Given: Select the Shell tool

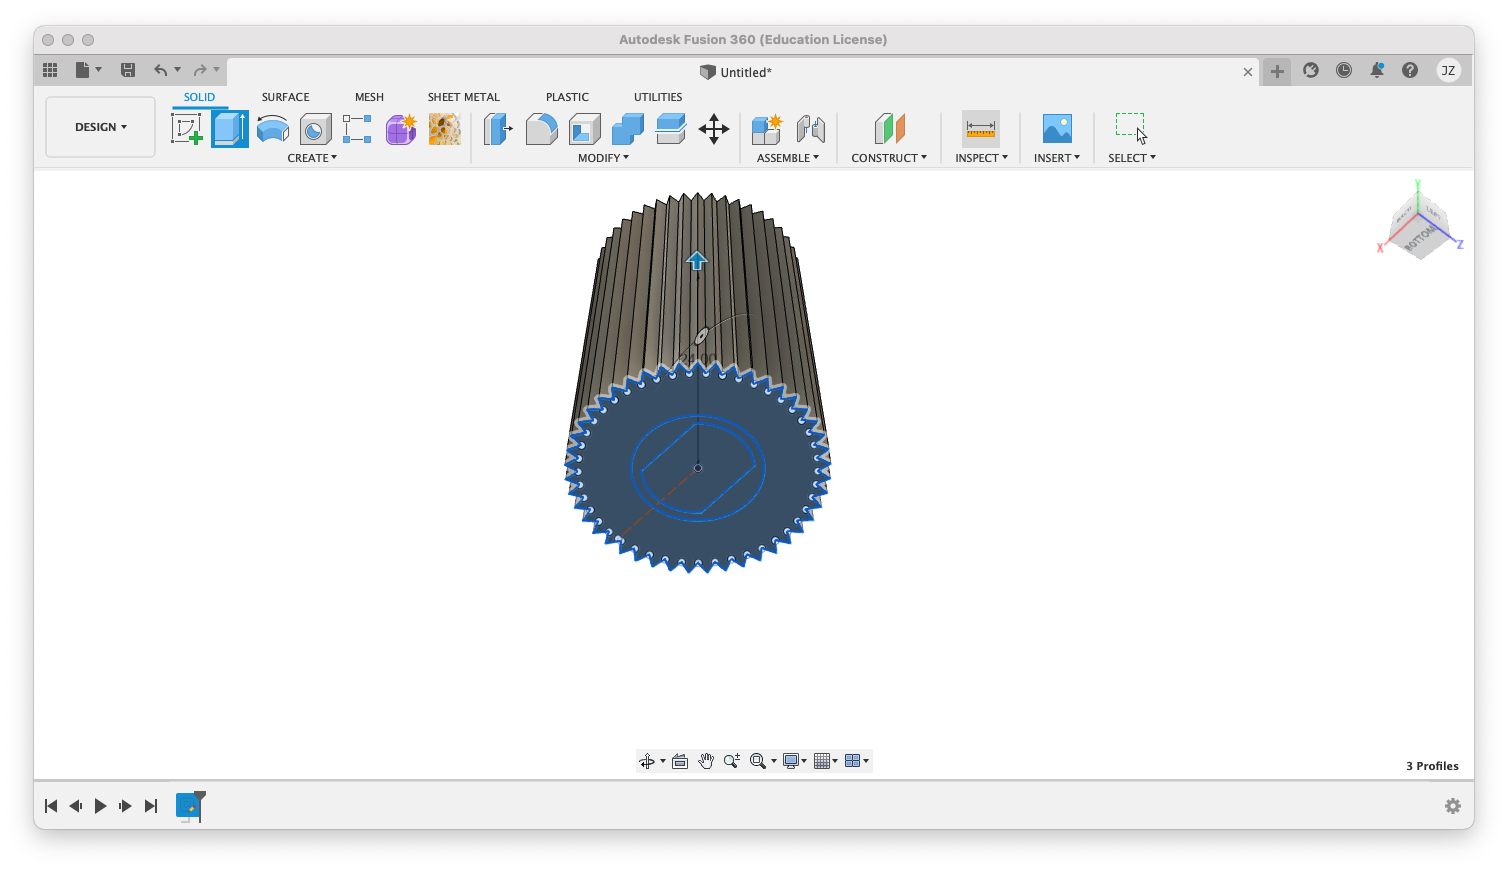Looking at the screenshot, I should pos(584,129).
